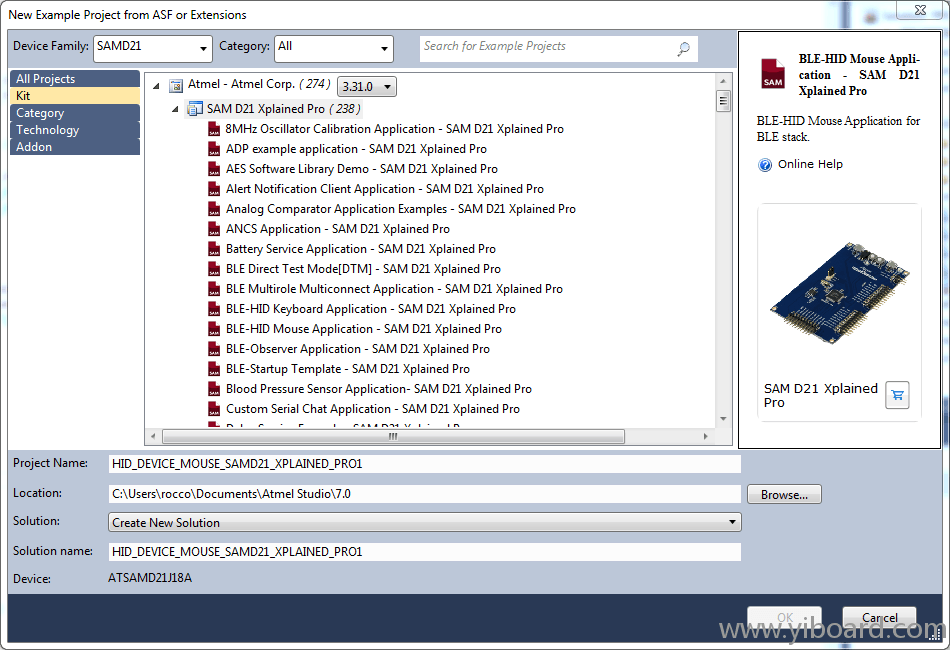Select 8MHz Oscillator Calibration Application text

(394, 129)
